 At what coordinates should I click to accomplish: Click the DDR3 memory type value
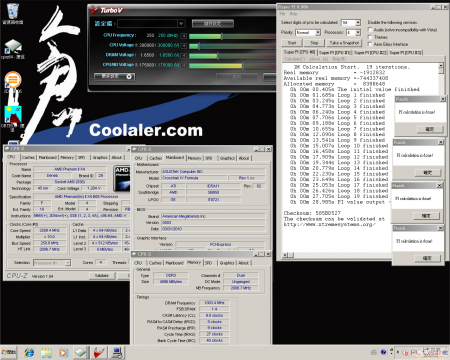(x=171, y=275)
